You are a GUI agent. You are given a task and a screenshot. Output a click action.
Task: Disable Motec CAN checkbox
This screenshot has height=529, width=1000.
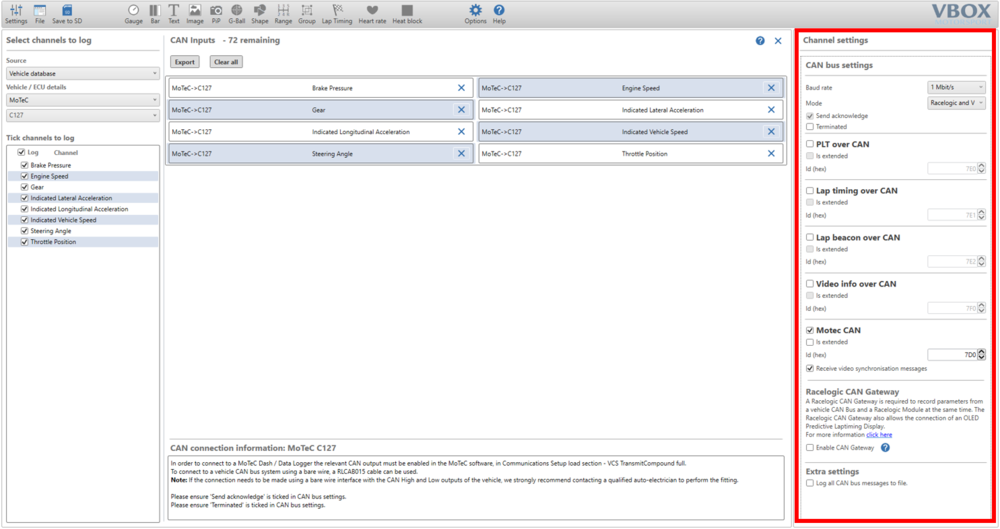tap(810, 331)
